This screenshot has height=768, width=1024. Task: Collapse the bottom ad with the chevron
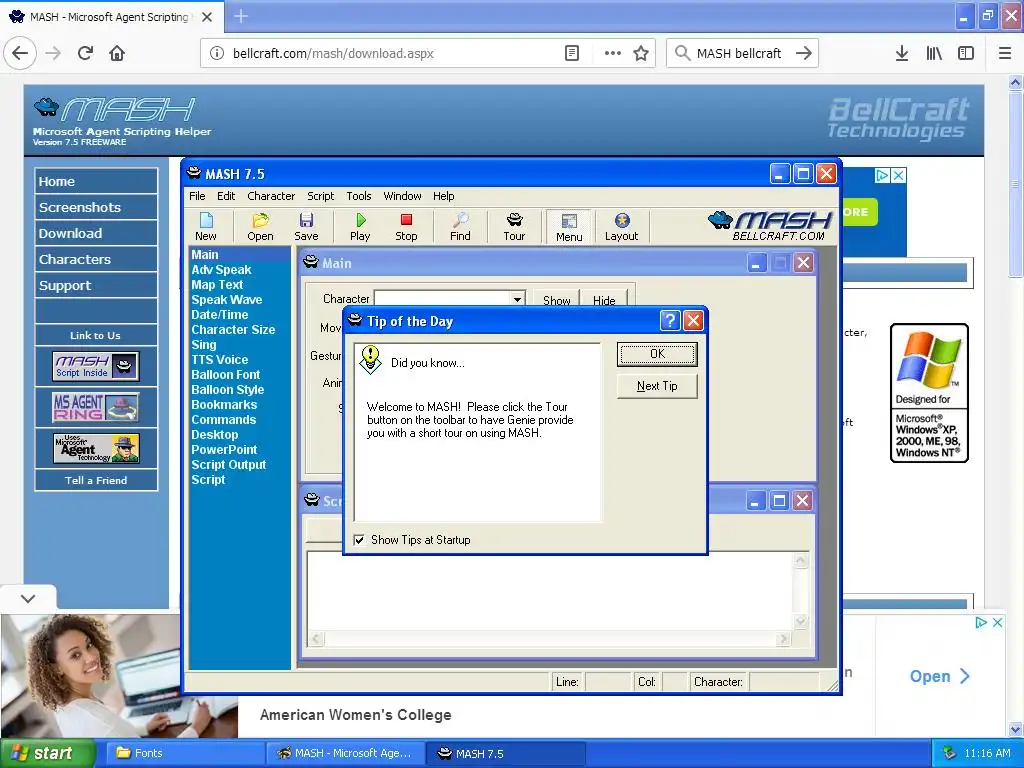point(28,598)
